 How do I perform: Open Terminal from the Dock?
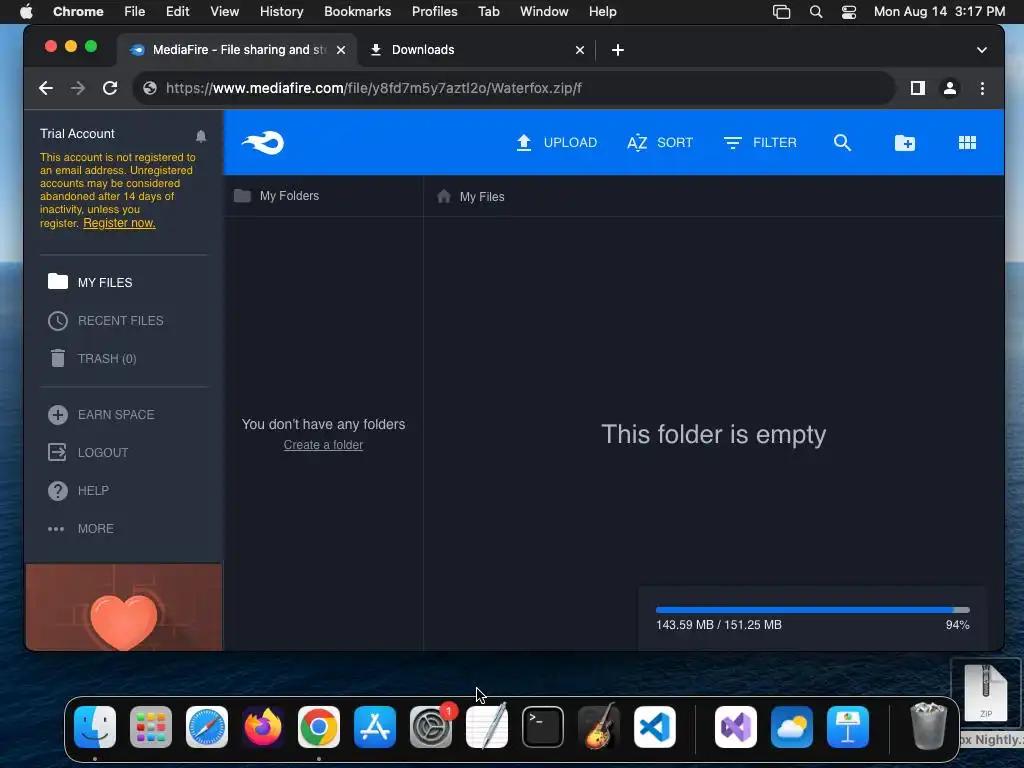[543, 727]
